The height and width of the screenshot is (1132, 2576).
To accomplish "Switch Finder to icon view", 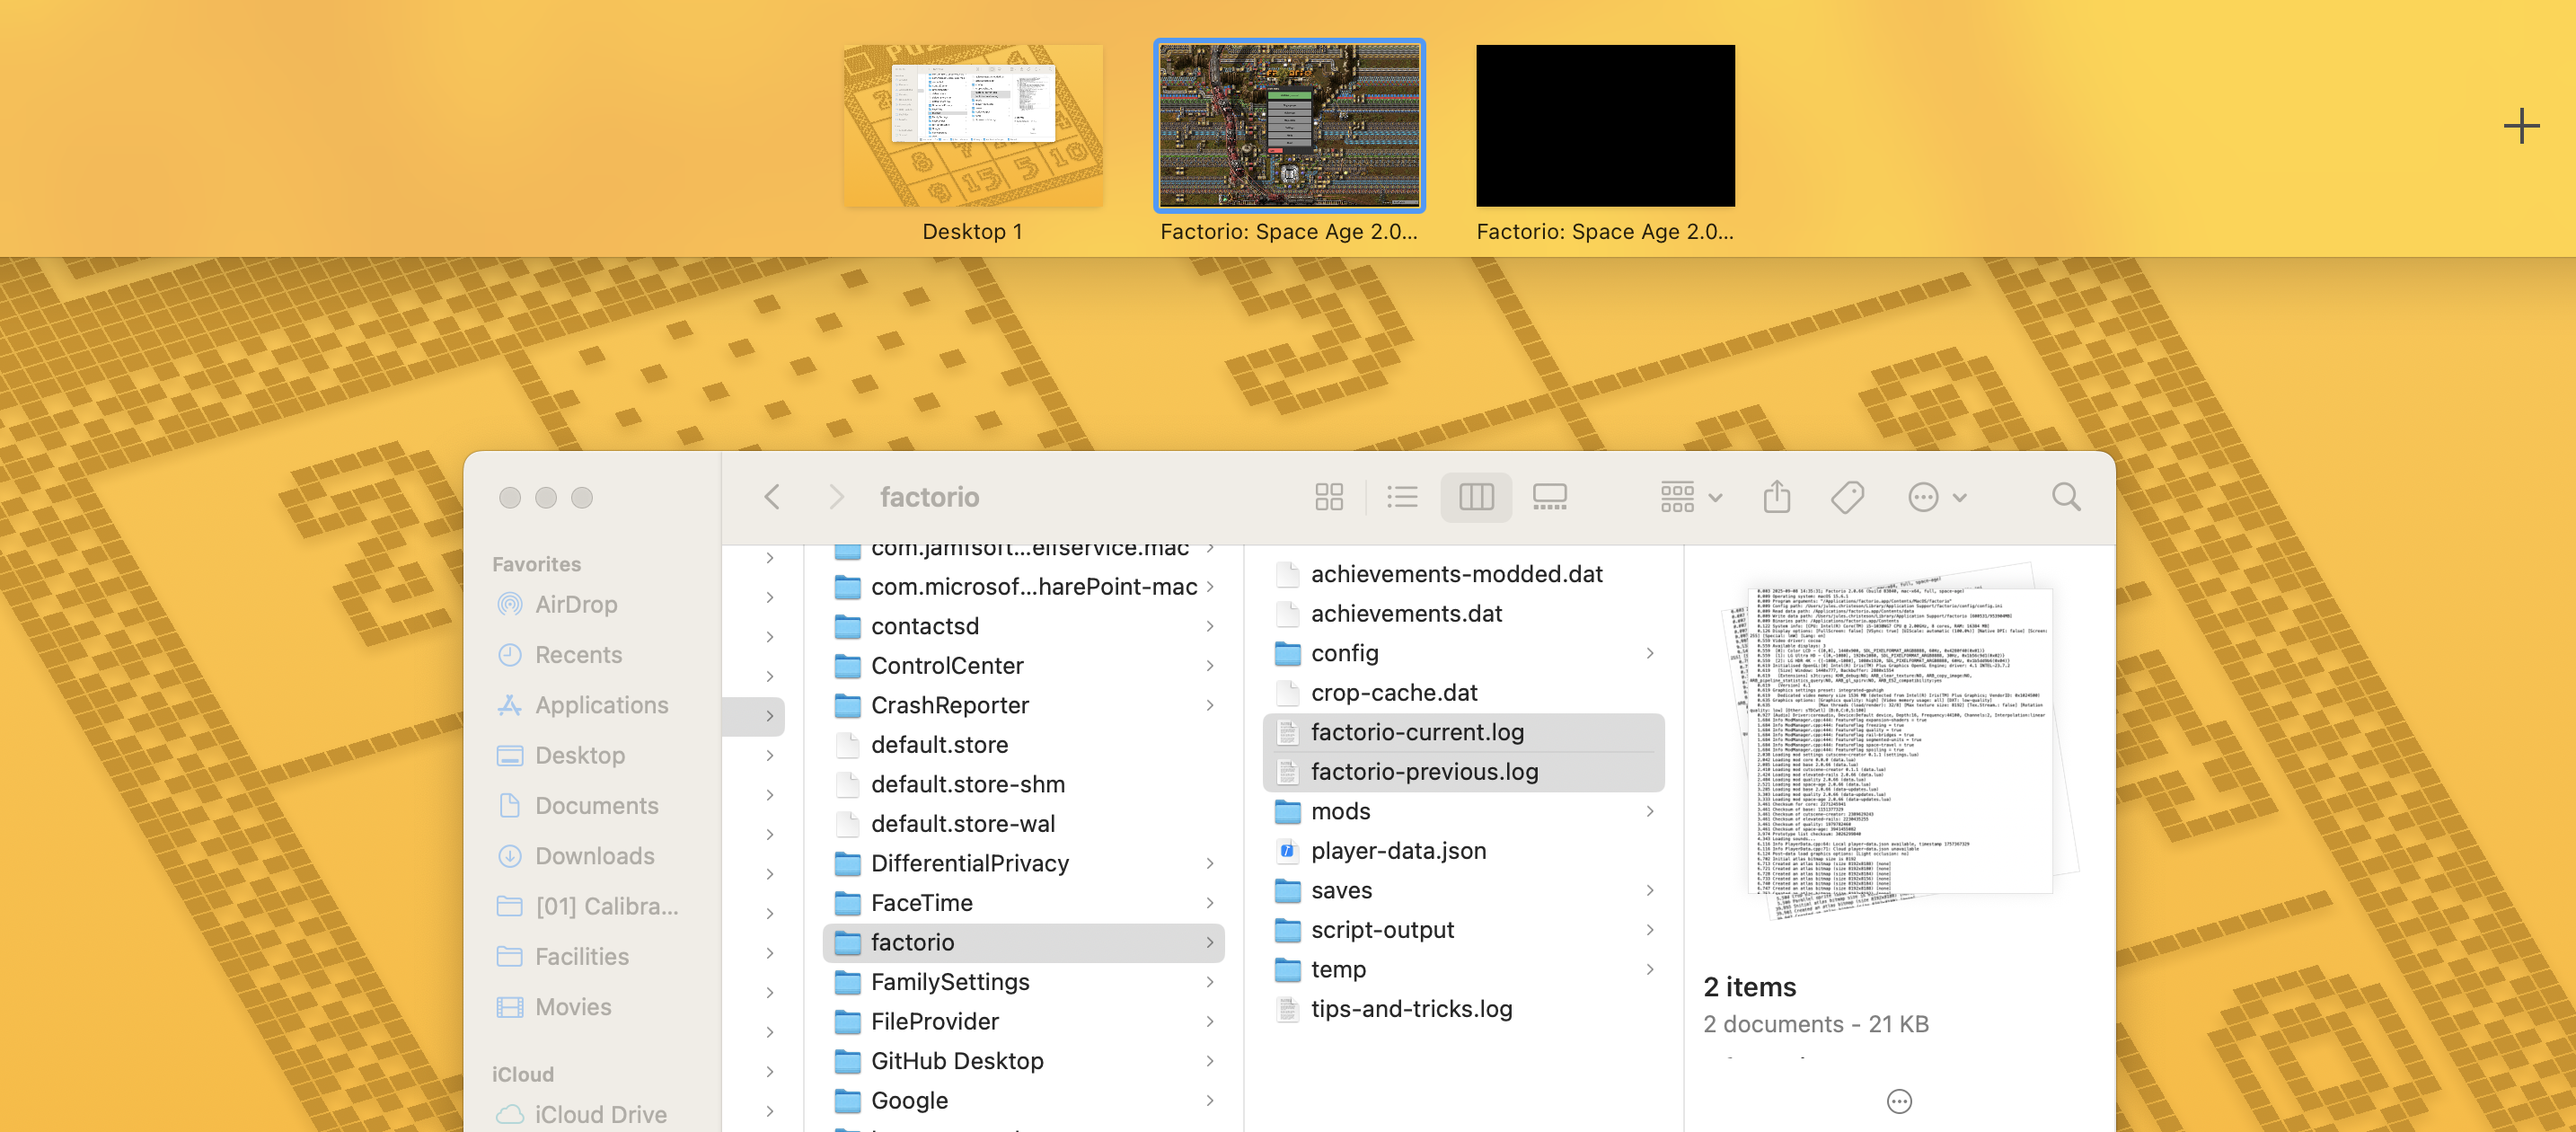I will coord(1329,497).
